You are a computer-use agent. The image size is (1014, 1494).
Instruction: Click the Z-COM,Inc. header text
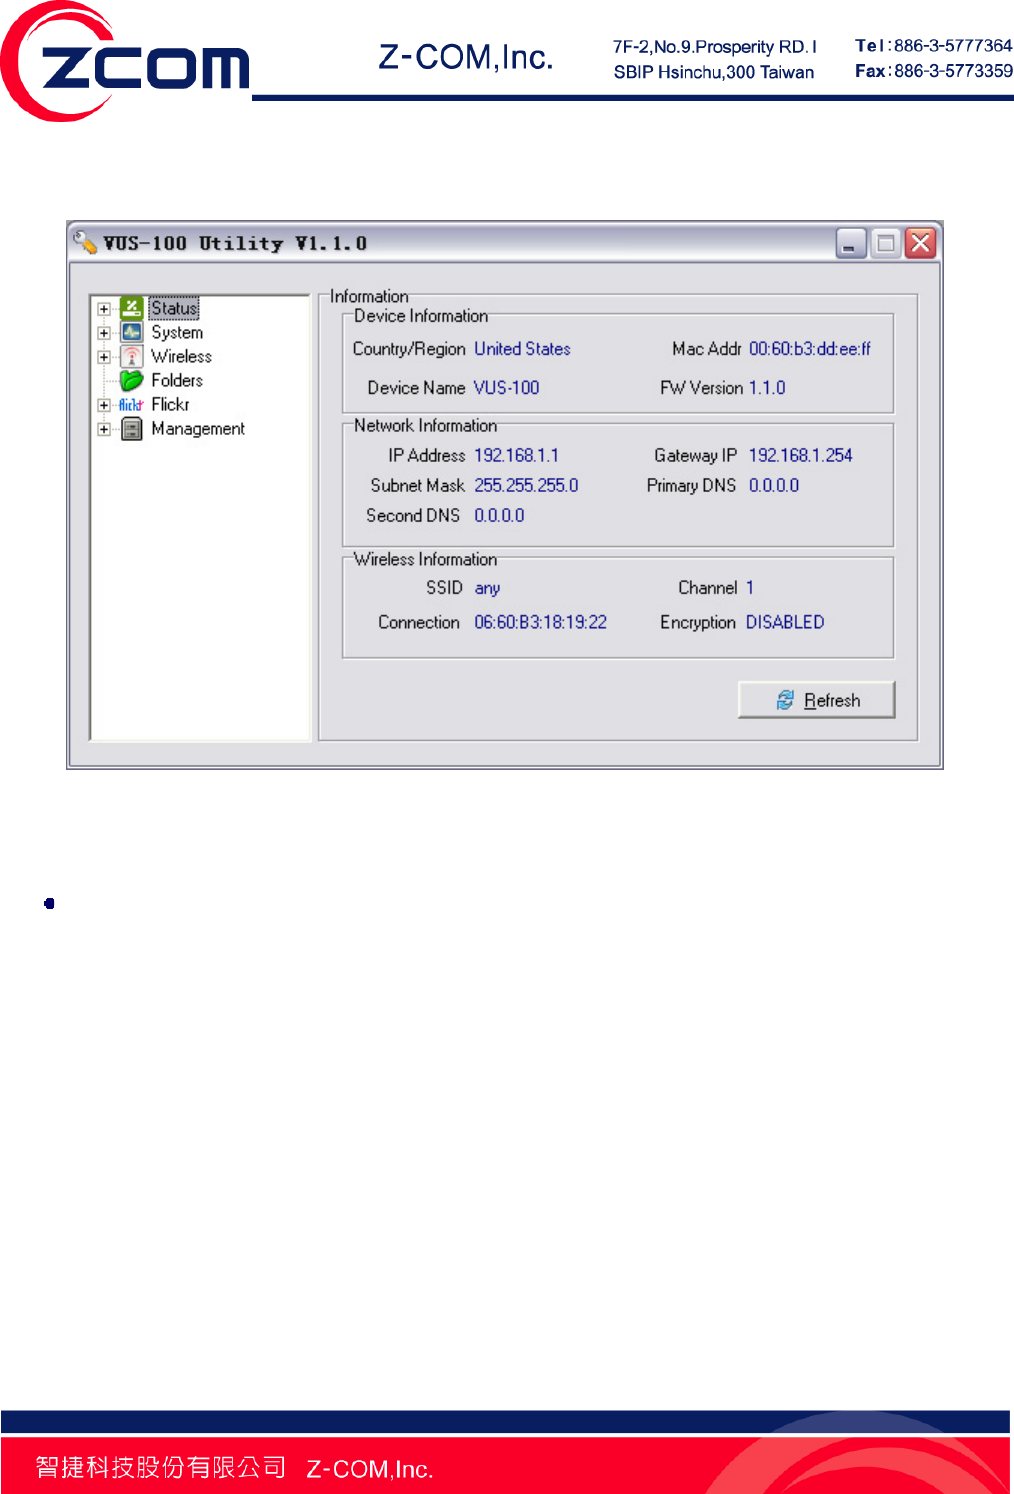pyautogui.click(x=466, y=58)
